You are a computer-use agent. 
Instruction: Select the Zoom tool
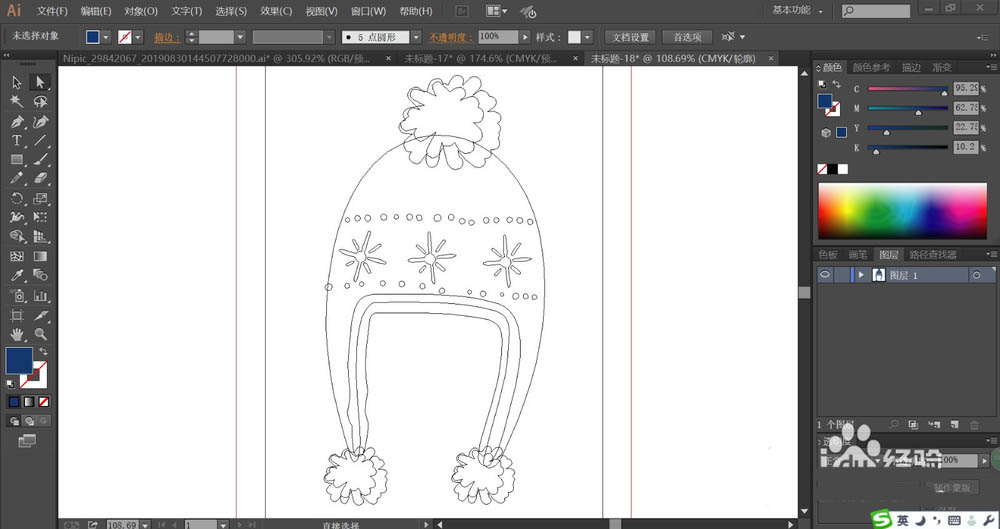click(40, 334)
